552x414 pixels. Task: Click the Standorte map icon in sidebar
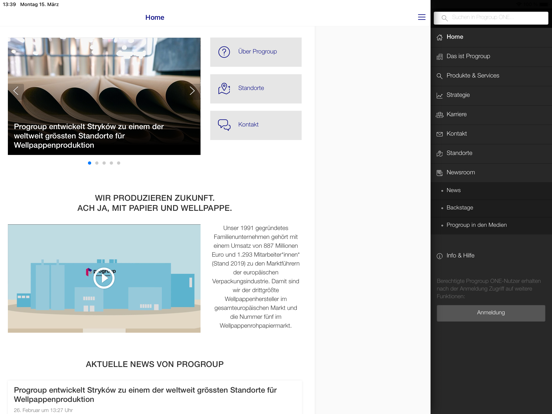point(439,153)
